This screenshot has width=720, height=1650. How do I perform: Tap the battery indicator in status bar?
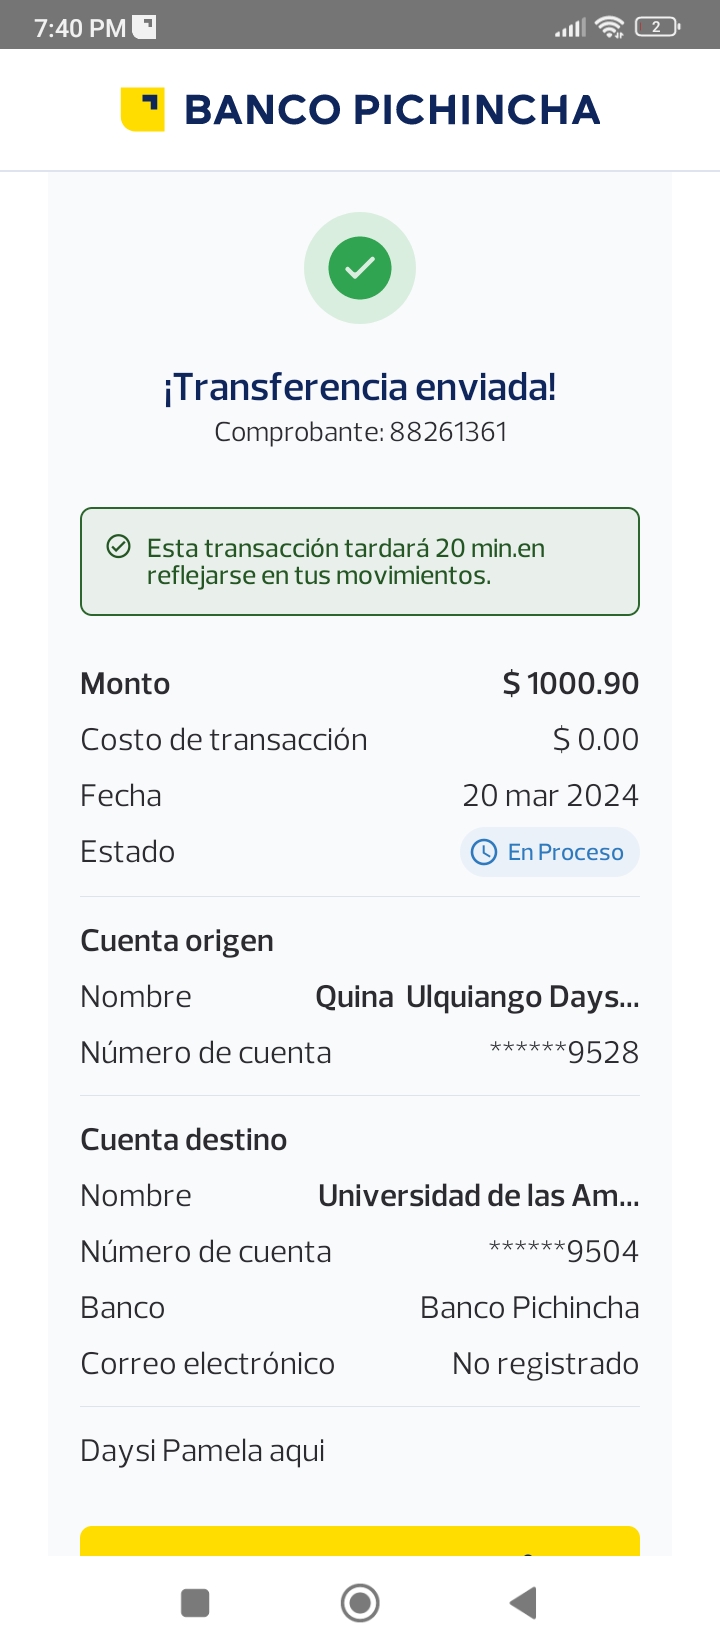tap(657, 27)
